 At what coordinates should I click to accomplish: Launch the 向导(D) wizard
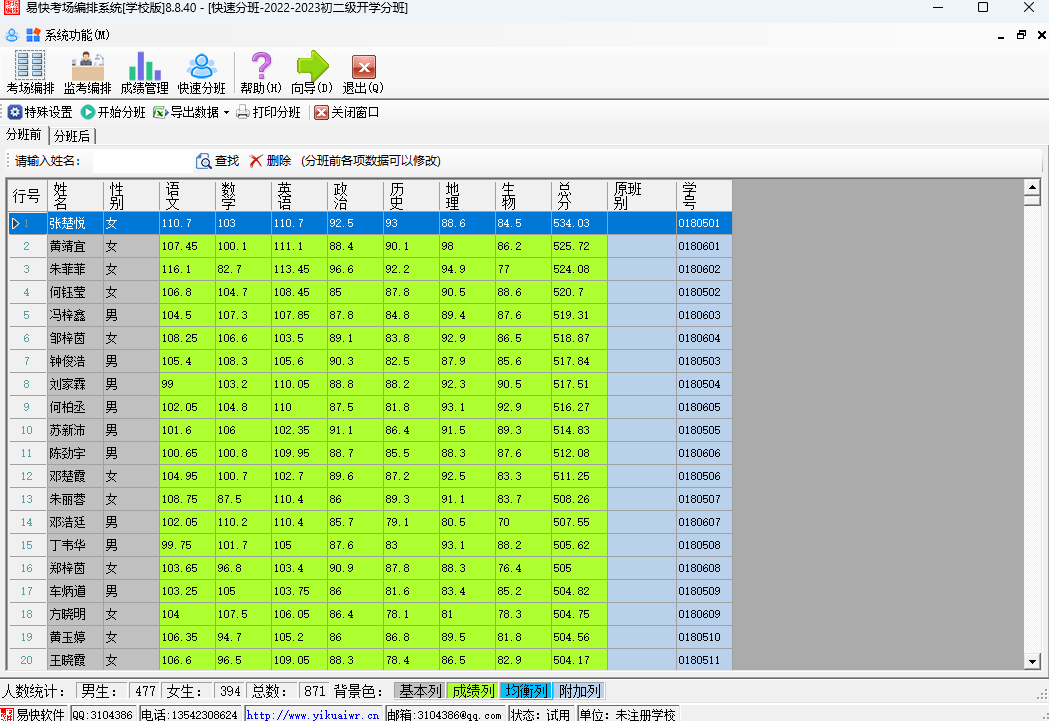(312, 73)
